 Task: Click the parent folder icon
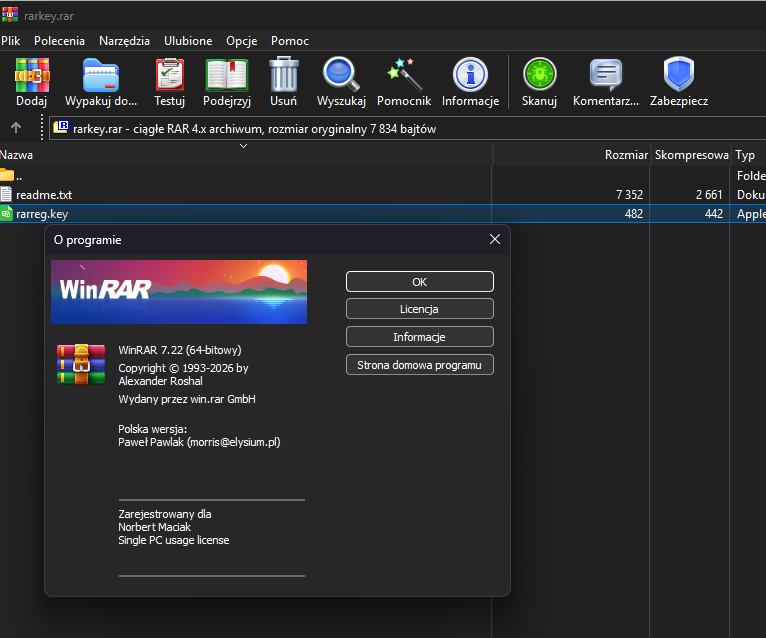click(x=7, y=174)
